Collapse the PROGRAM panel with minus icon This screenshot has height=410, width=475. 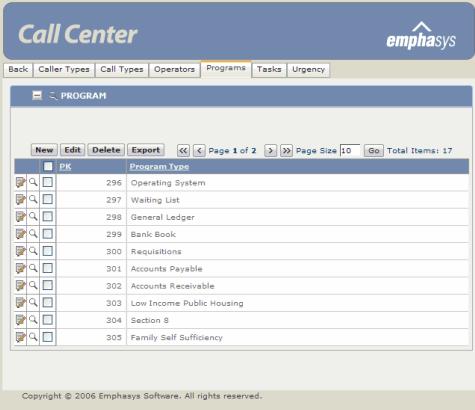37,96
